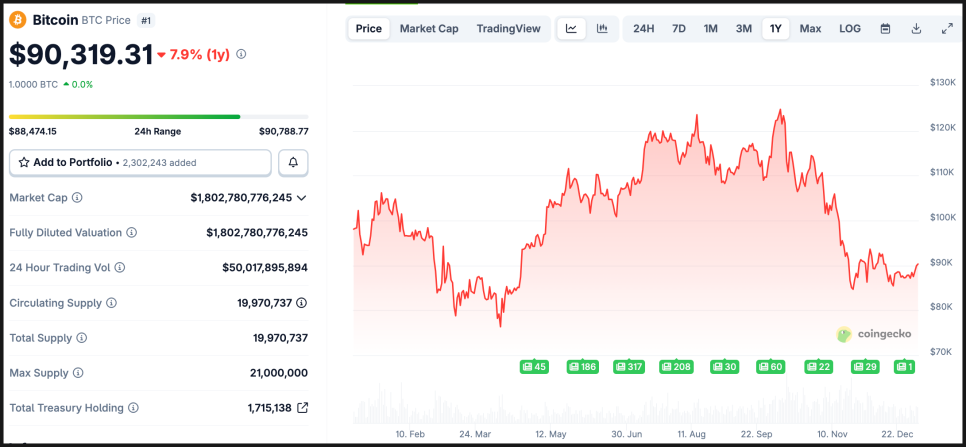Switch to the candlestick chart view

coord(602,28)
